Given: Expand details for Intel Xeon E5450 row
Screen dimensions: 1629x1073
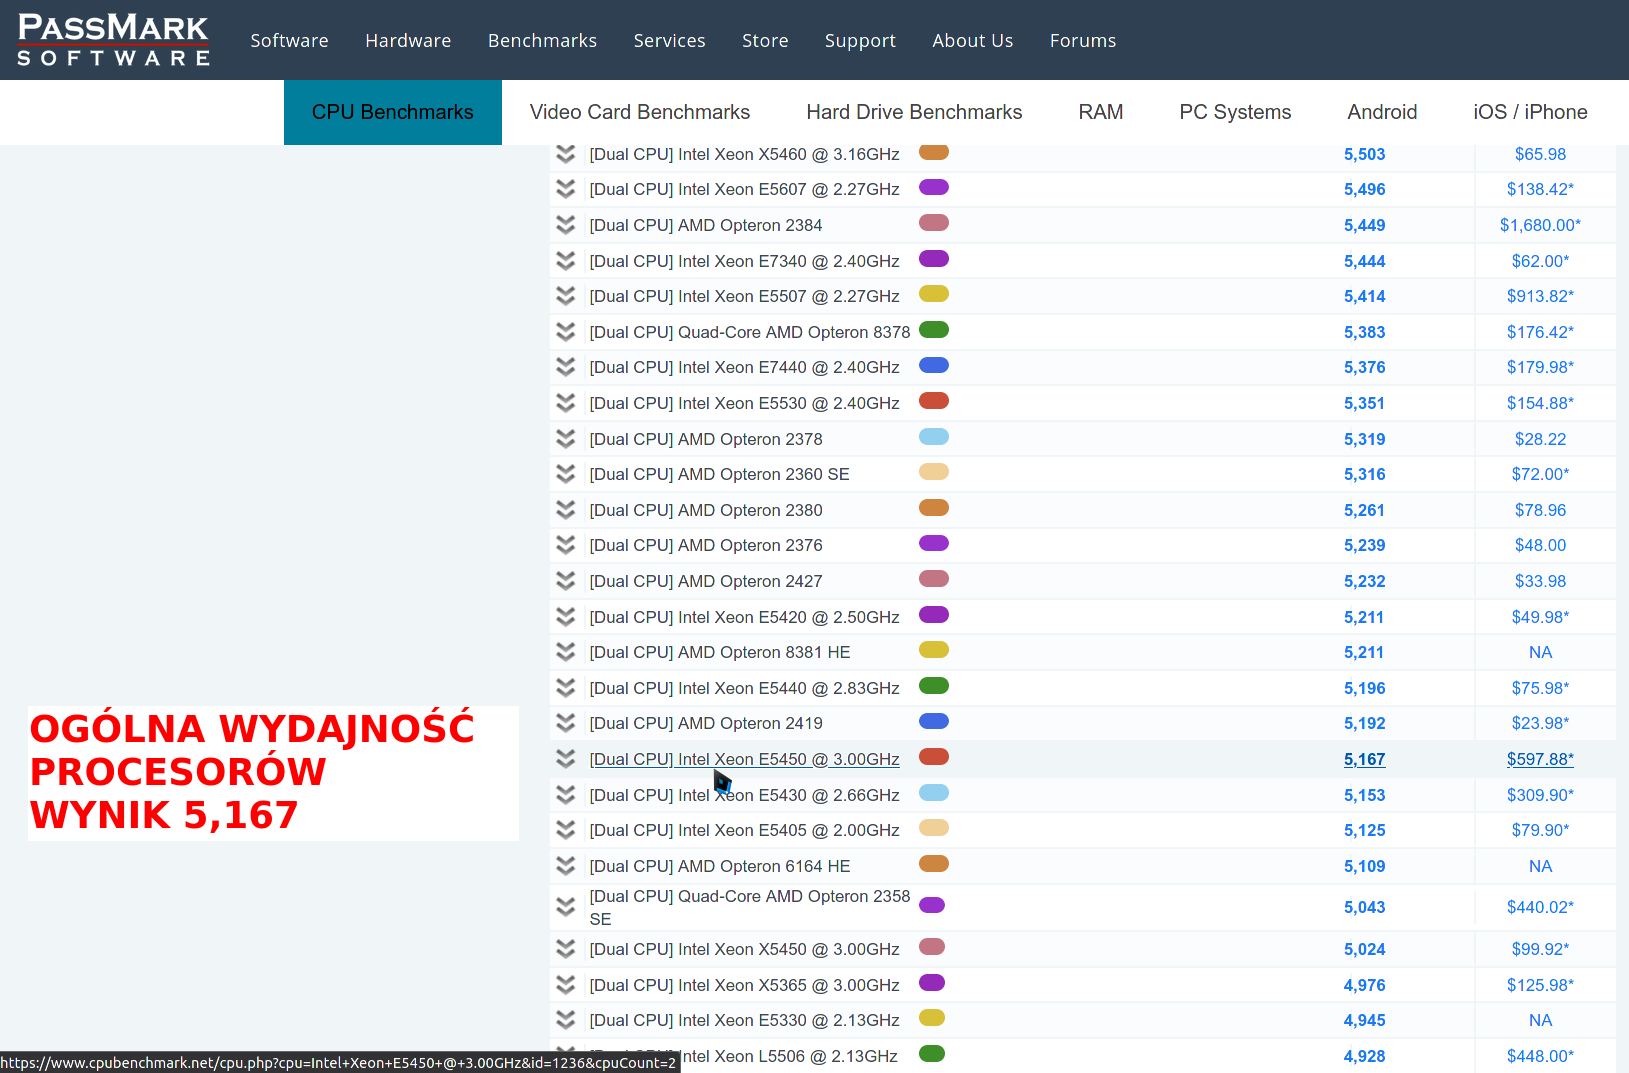Looking at the screenshot, I should pos(566,759).
